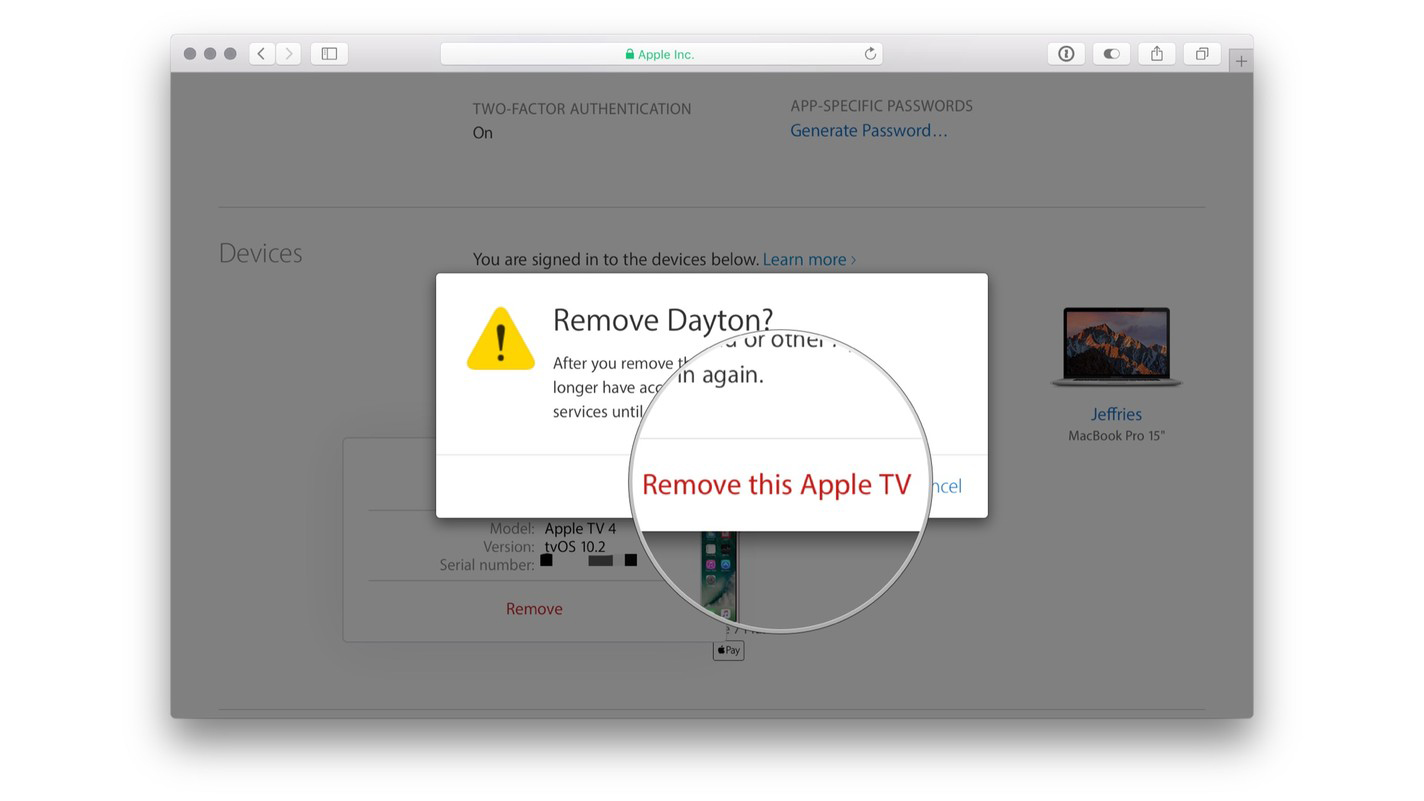Select the 'Two-Factor Authentication' label
The image size is (1424, 801).
click(x=582, y=108)
